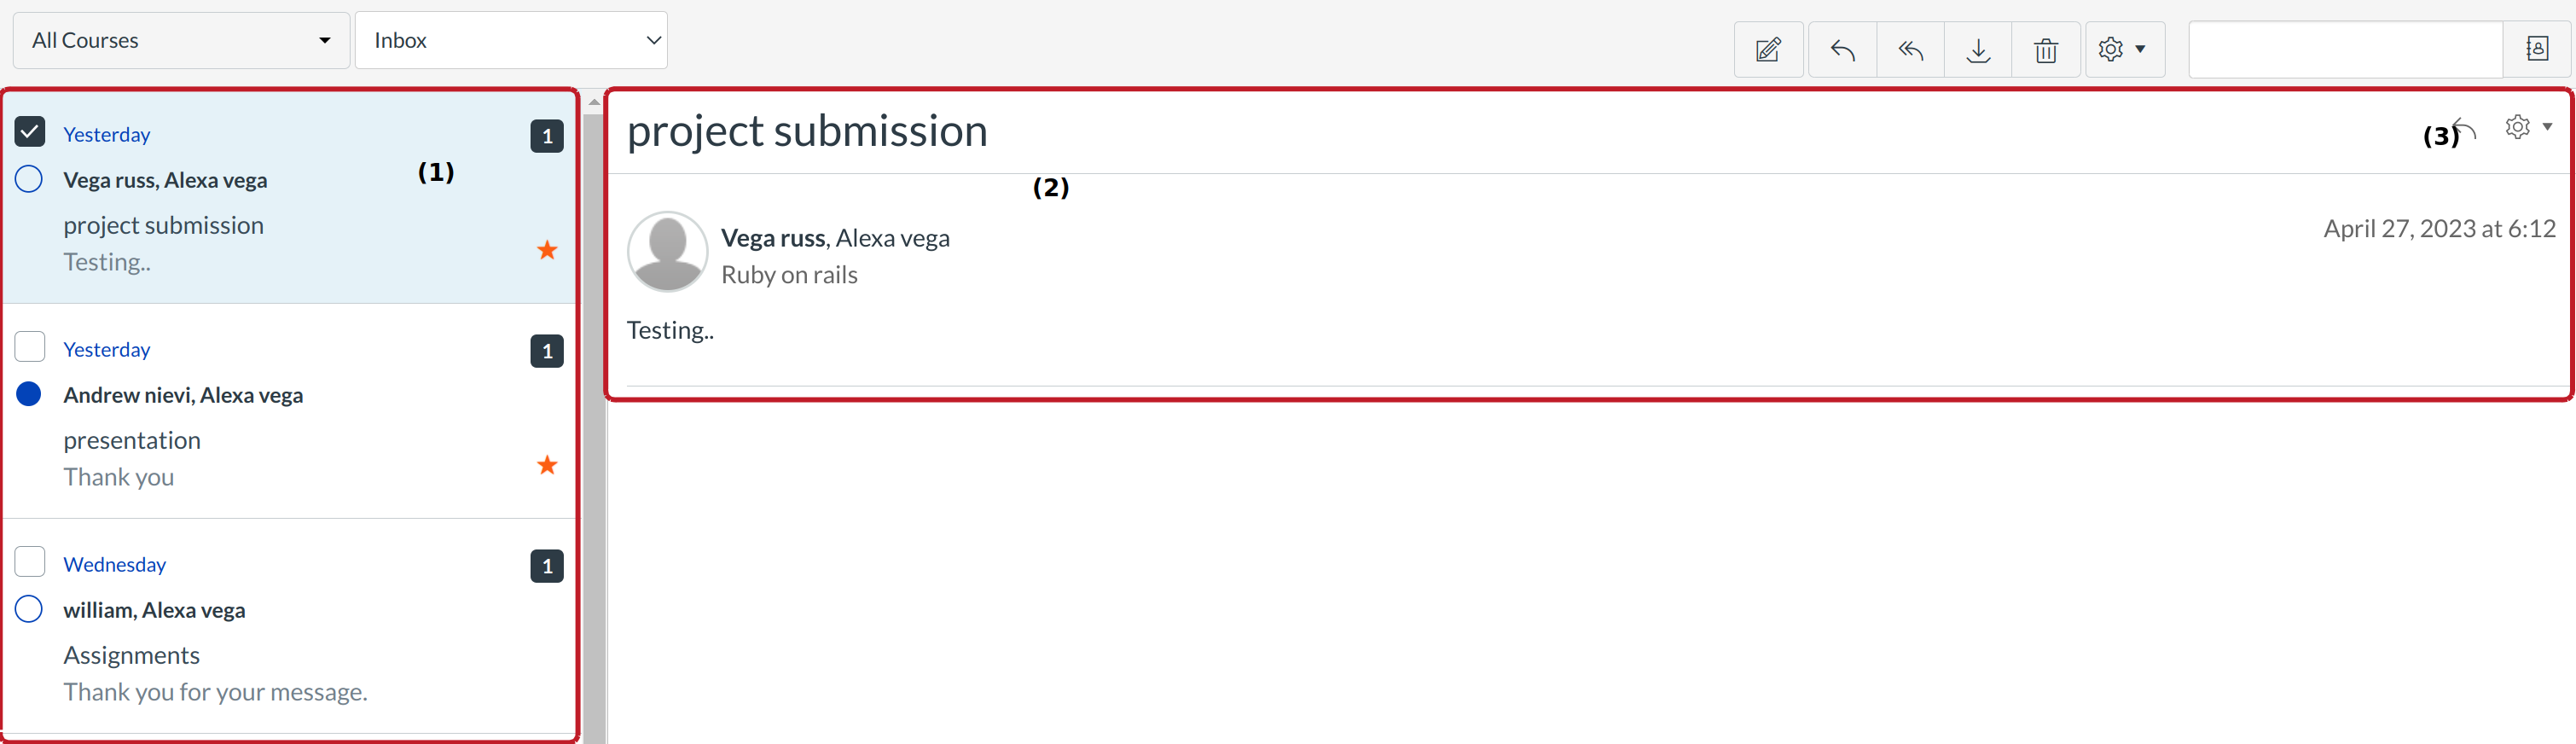
Task: Unstar the project submission conversation
Action: click(x=547, y=250)
